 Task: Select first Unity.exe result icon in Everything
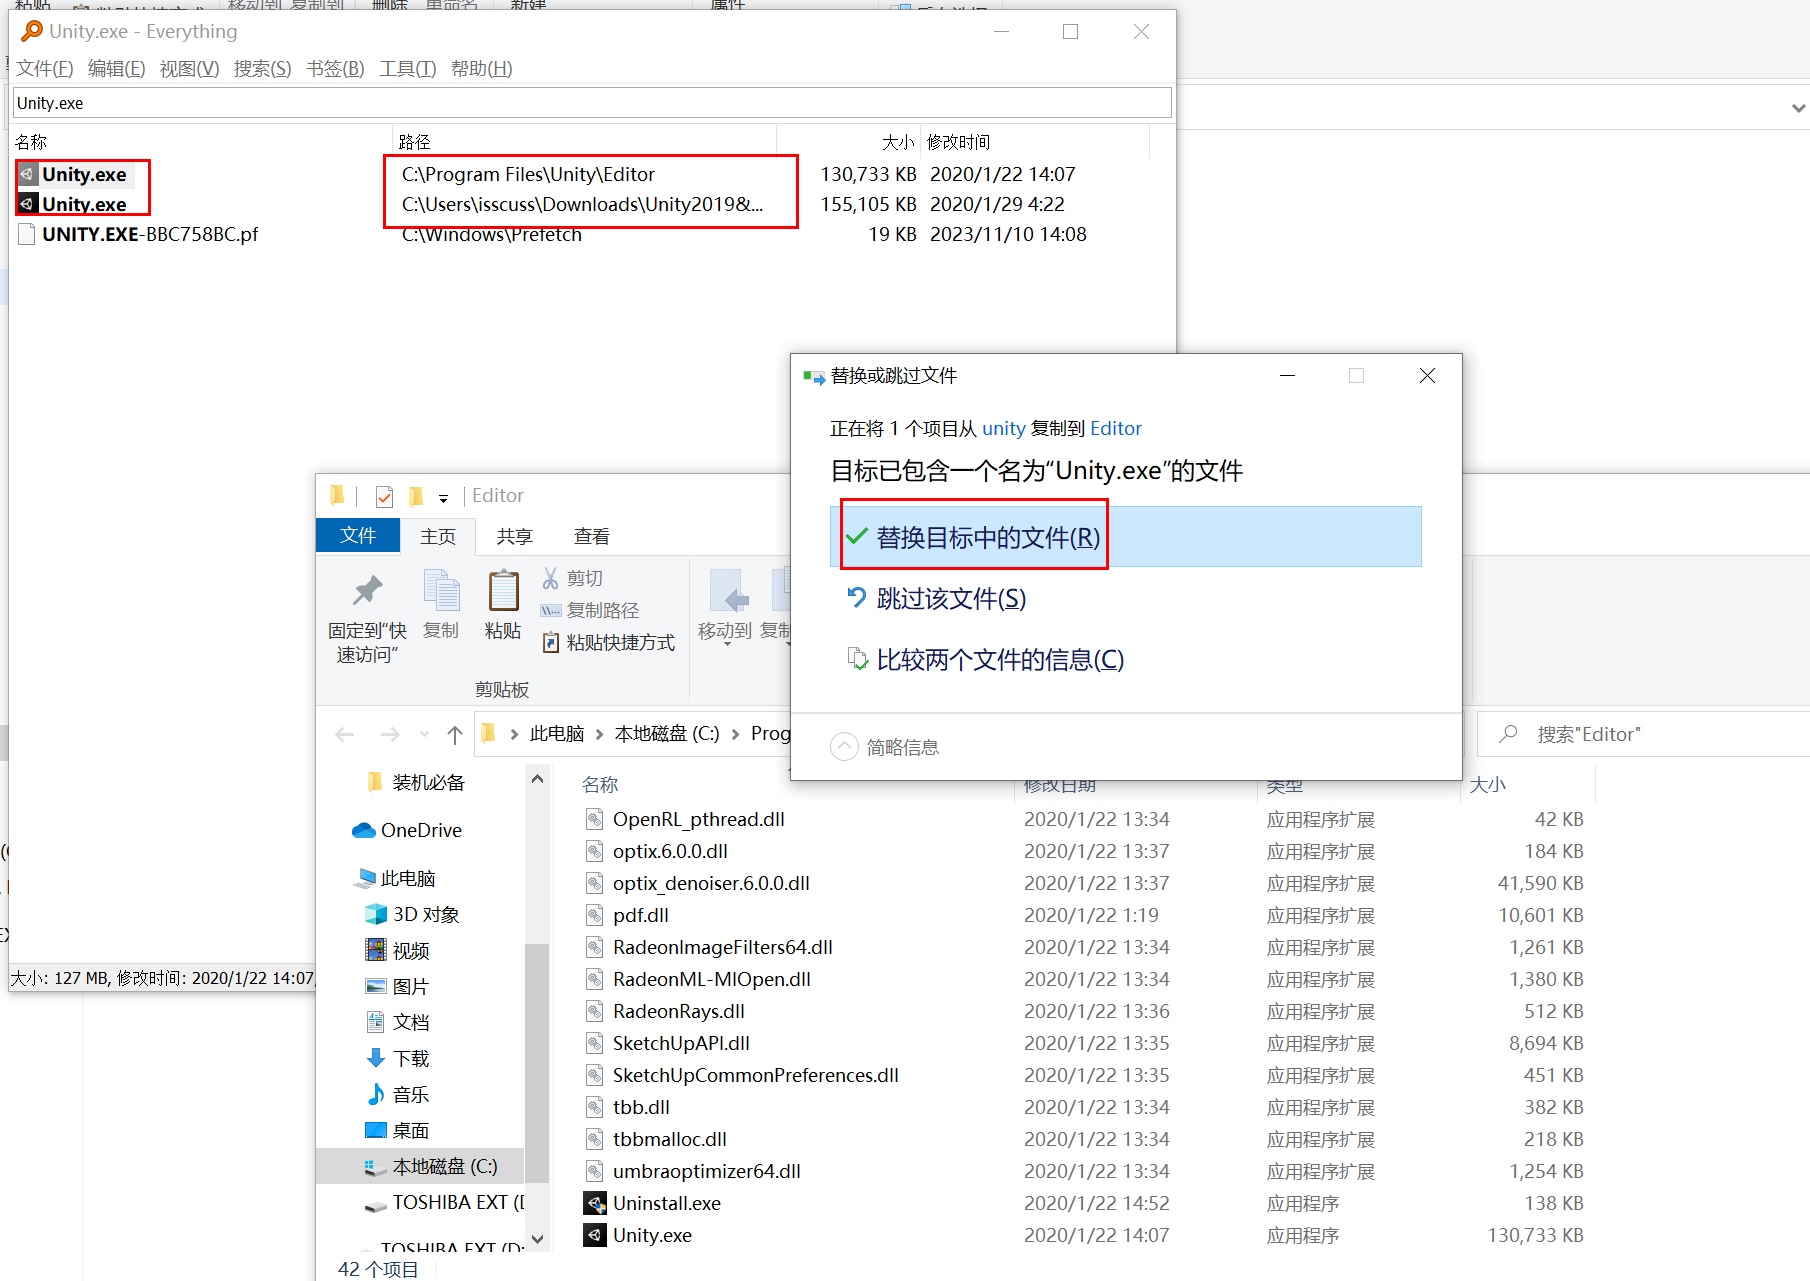point(28,174)
